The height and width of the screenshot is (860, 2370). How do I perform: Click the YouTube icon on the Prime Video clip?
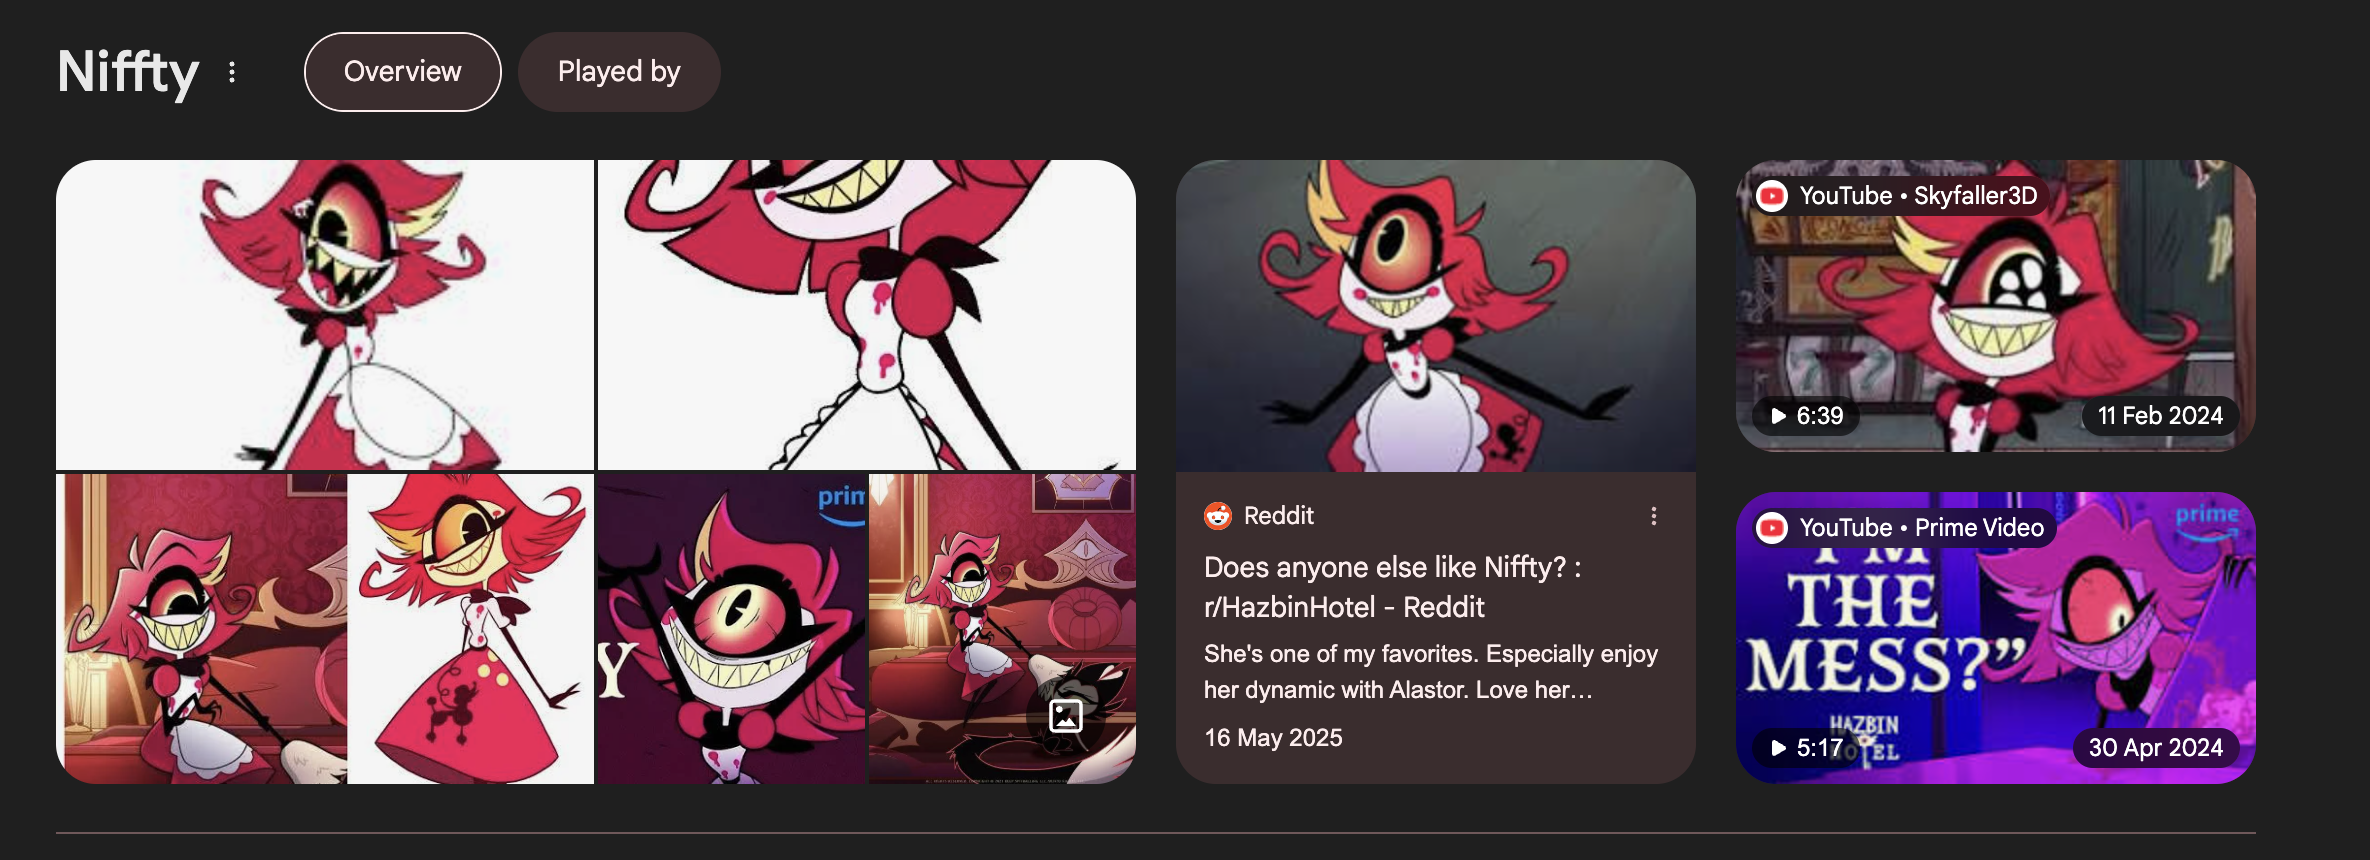1772,528
